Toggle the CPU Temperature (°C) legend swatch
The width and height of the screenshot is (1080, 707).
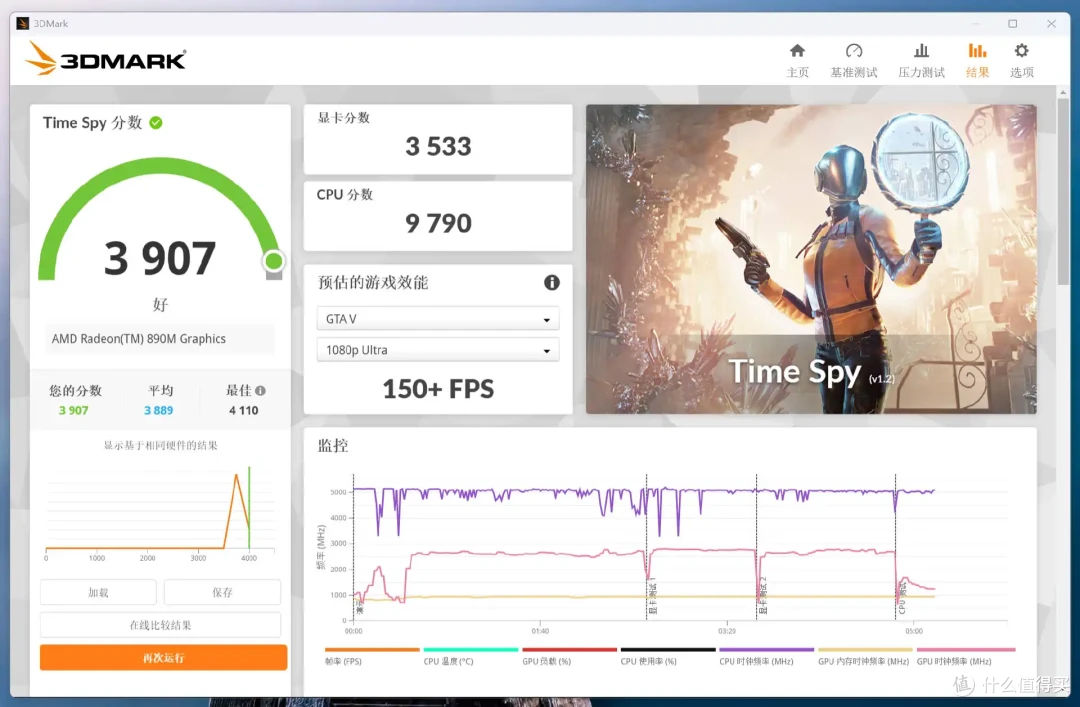(x=470, y=650)
